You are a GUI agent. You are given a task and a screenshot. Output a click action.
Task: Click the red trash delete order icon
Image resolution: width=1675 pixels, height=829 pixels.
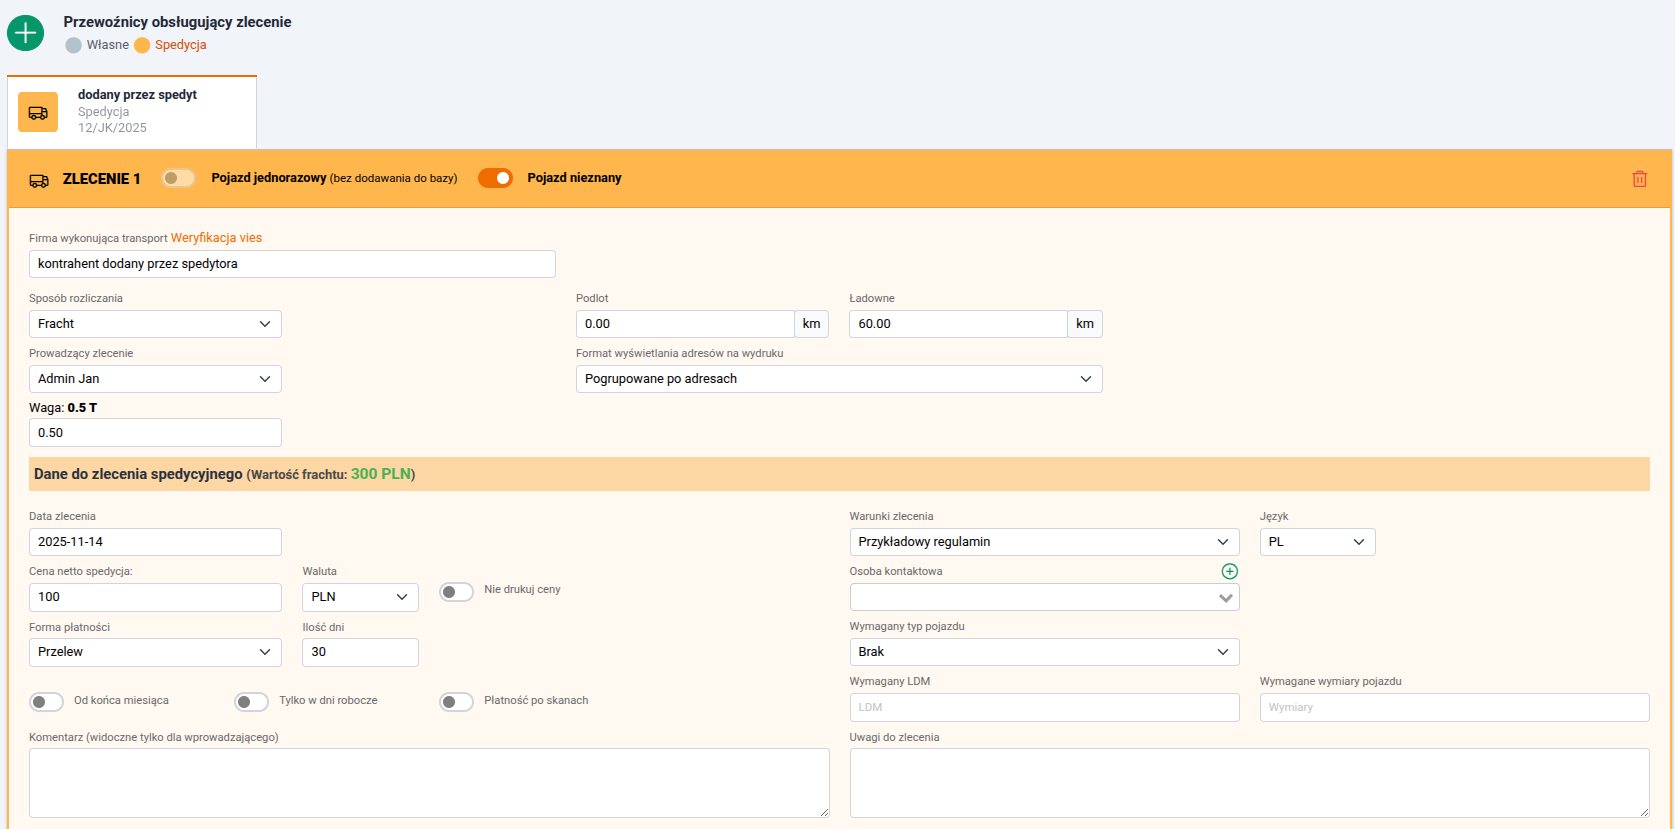coord(1639,179)
